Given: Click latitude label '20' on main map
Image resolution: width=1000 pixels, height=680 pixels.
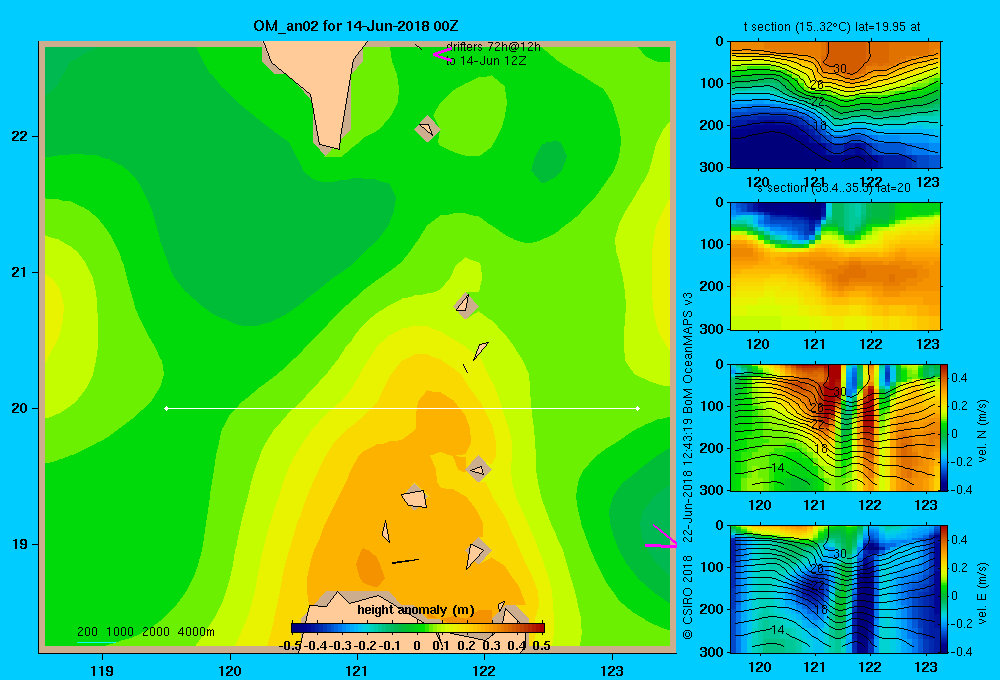Looking at the screenshot, I should (20, 408).
